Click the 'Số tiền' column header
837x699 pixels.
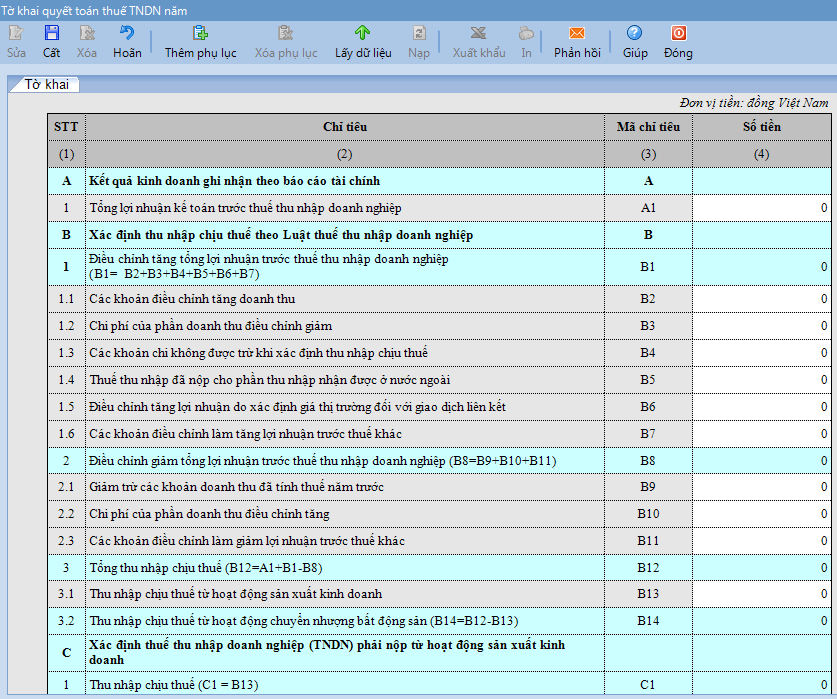762,127
